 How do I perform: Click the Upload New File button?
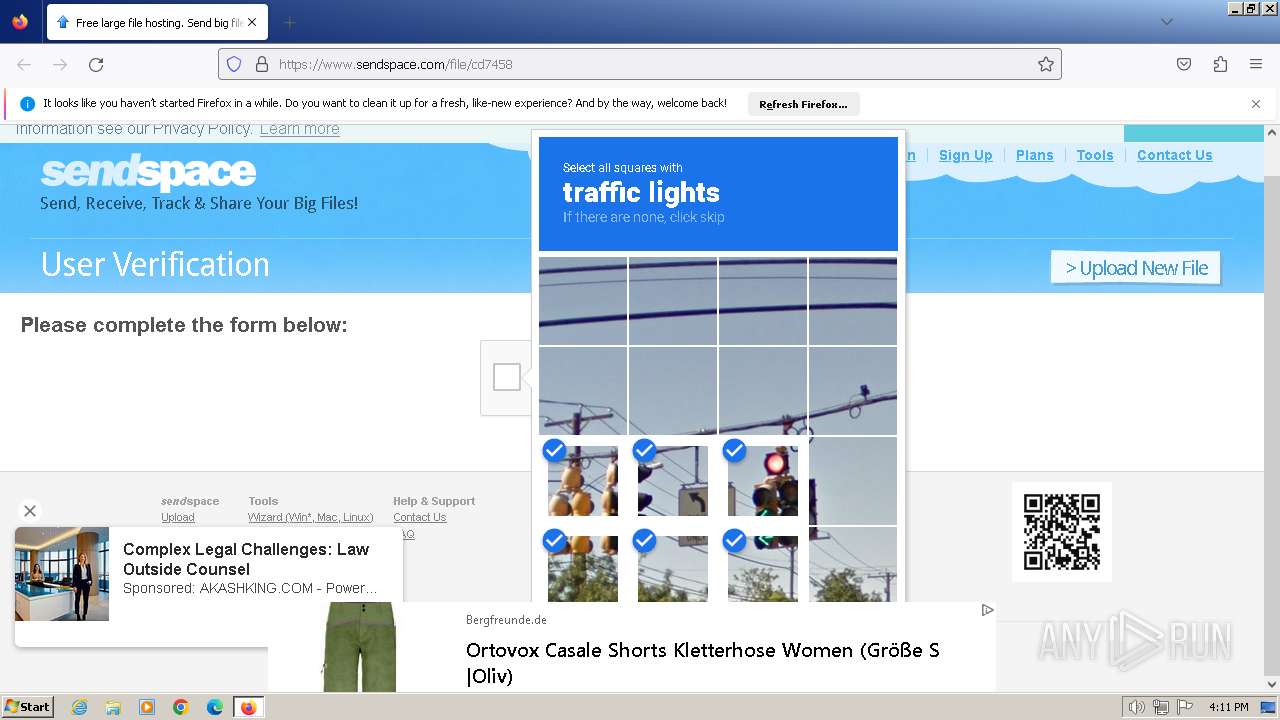click(1136, 268)
